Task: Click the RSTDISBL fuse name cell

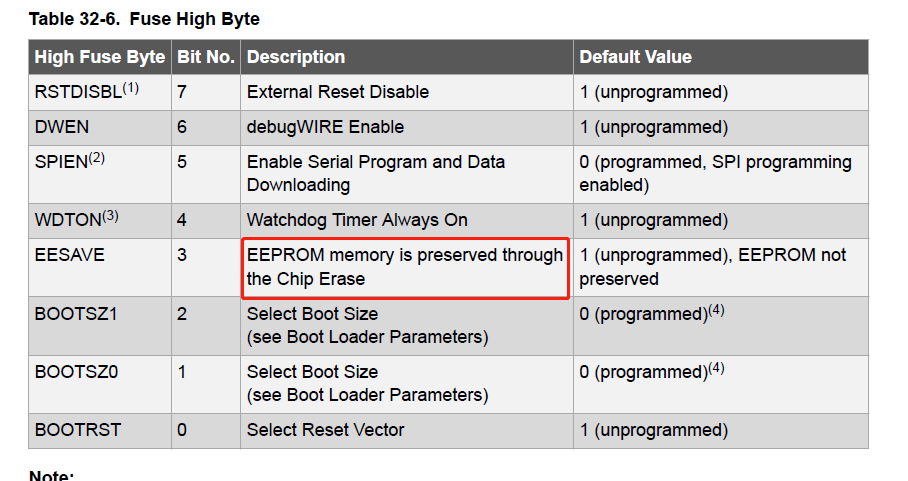Action: pos(85,91)
